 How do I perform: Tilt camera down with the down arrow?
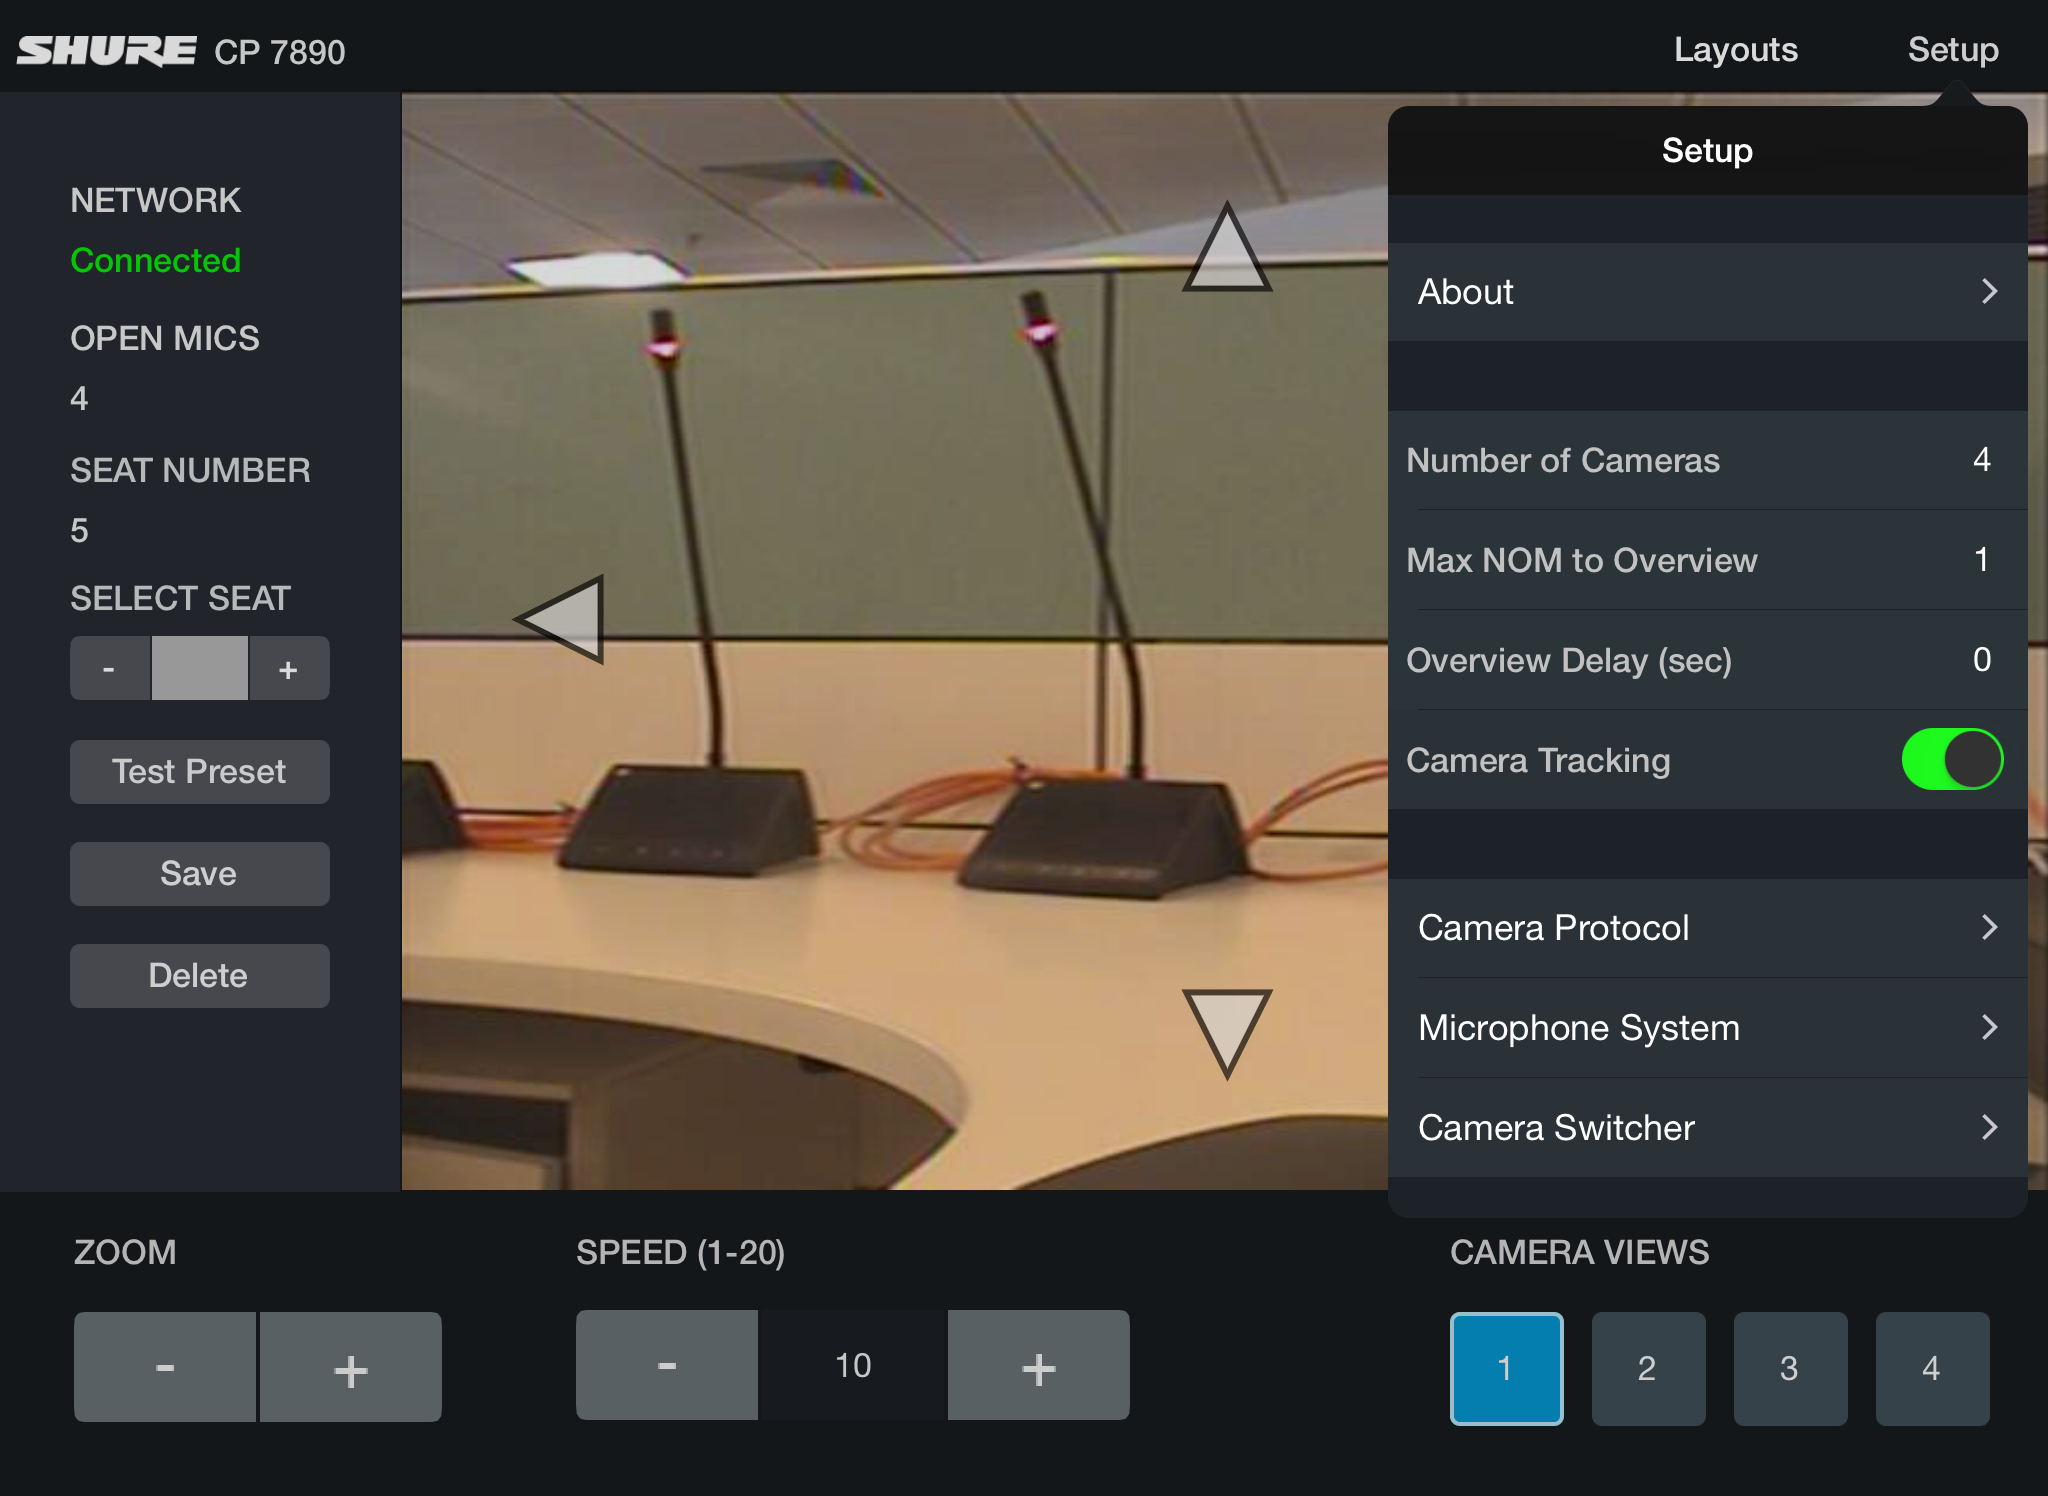pos(1227,1027)
